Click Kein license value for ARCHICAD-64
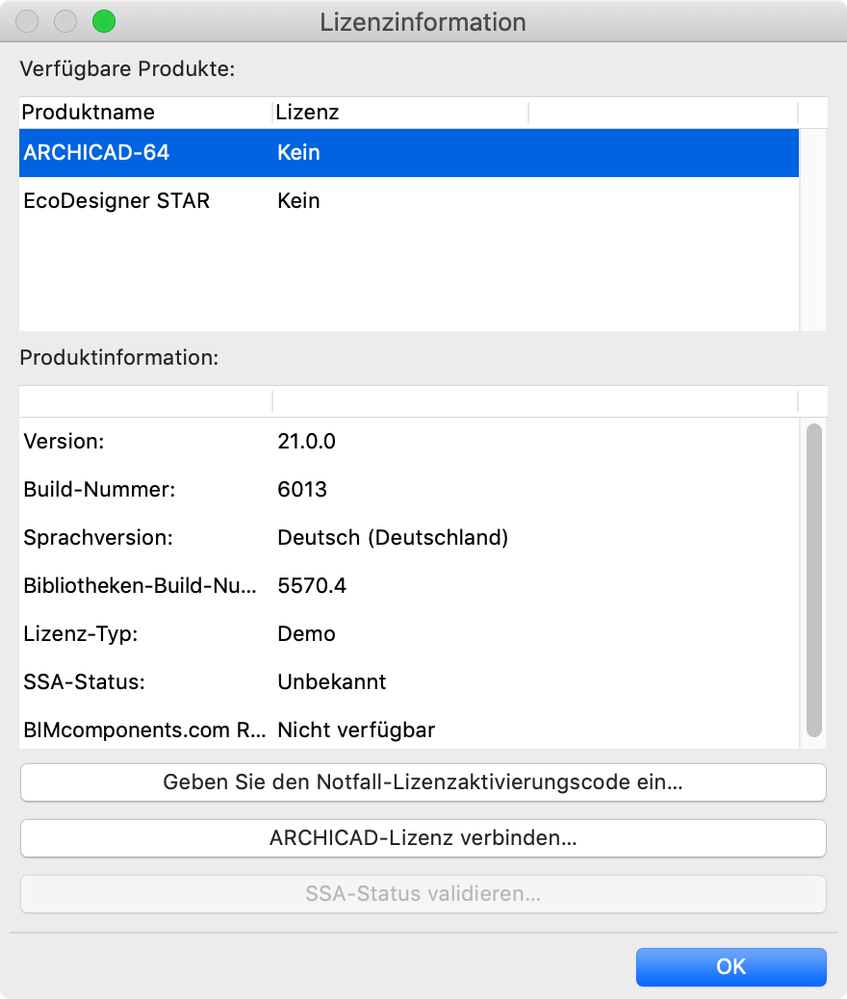The image size is (847, 999). [298, 153]
